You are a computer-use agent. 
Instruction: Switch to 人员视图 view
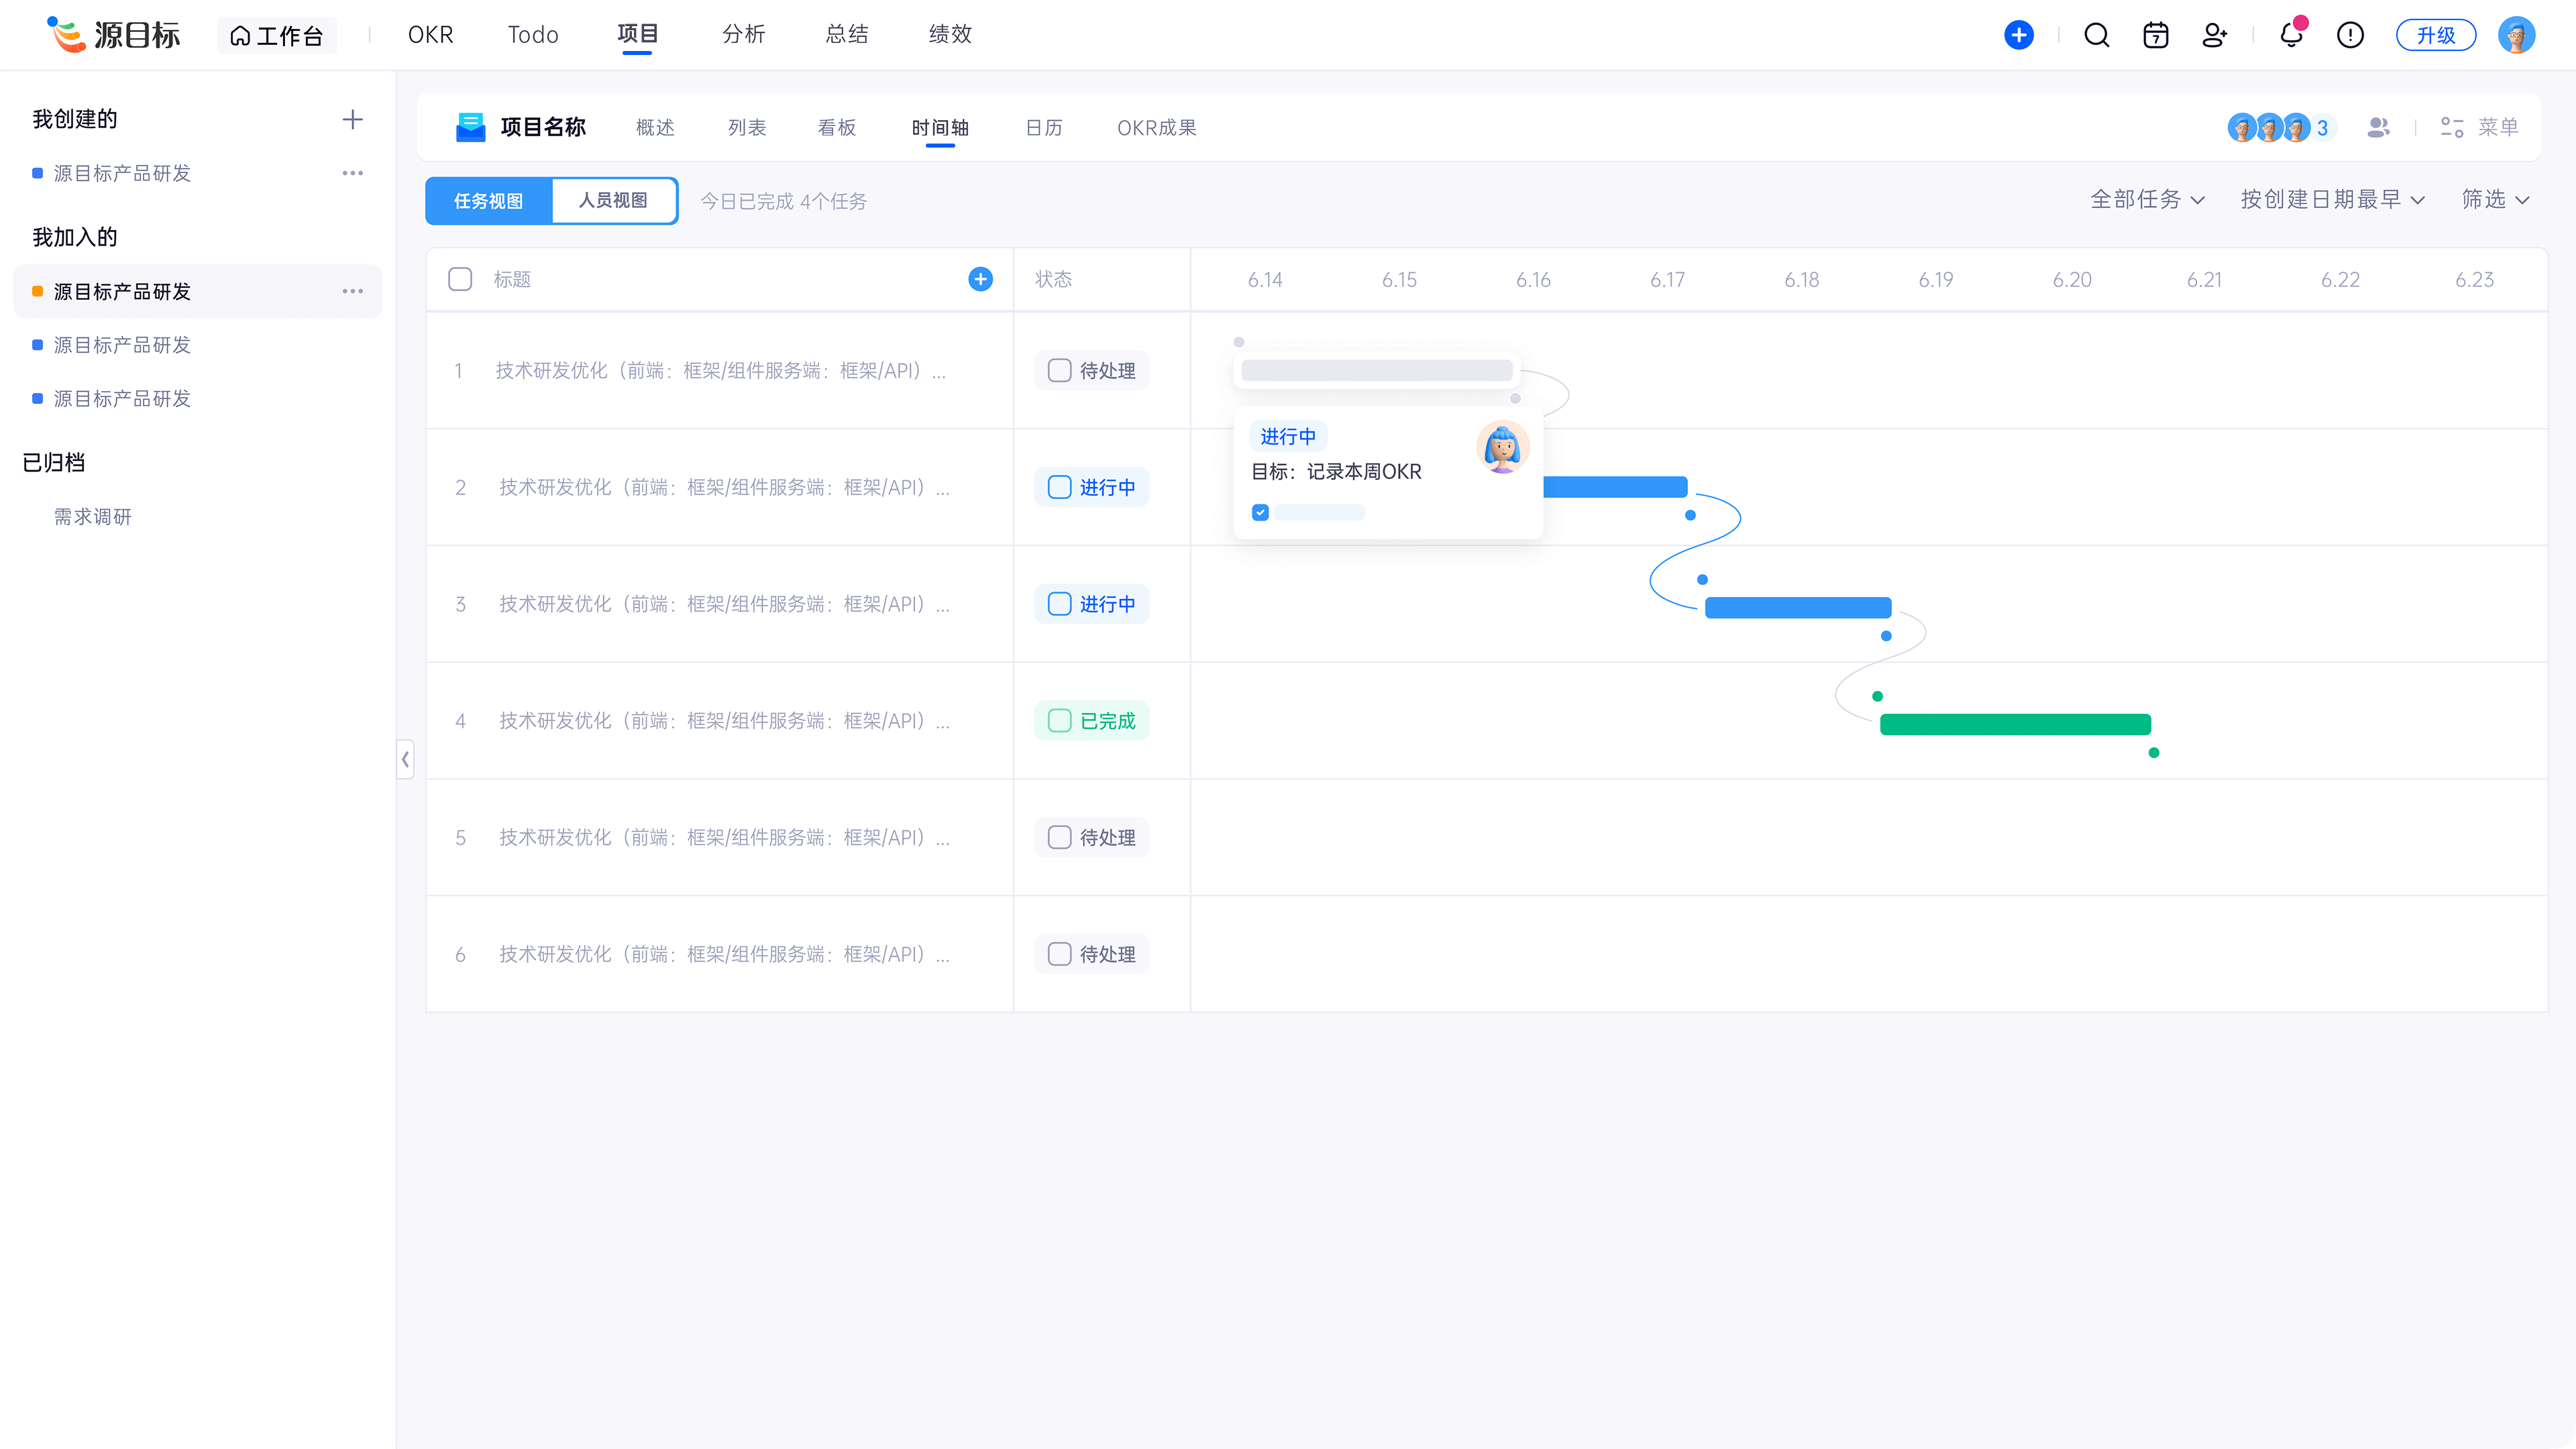613,200
